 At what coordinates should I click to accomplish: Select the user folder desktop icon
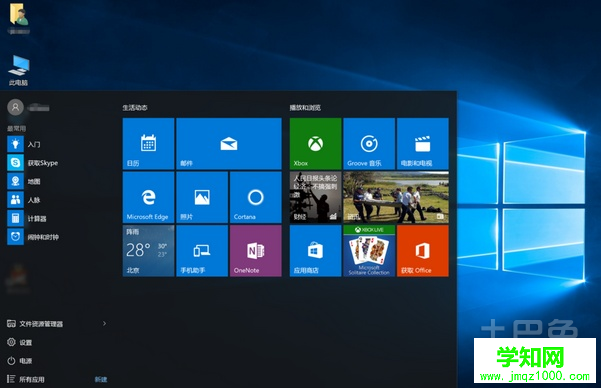[18, 18]
